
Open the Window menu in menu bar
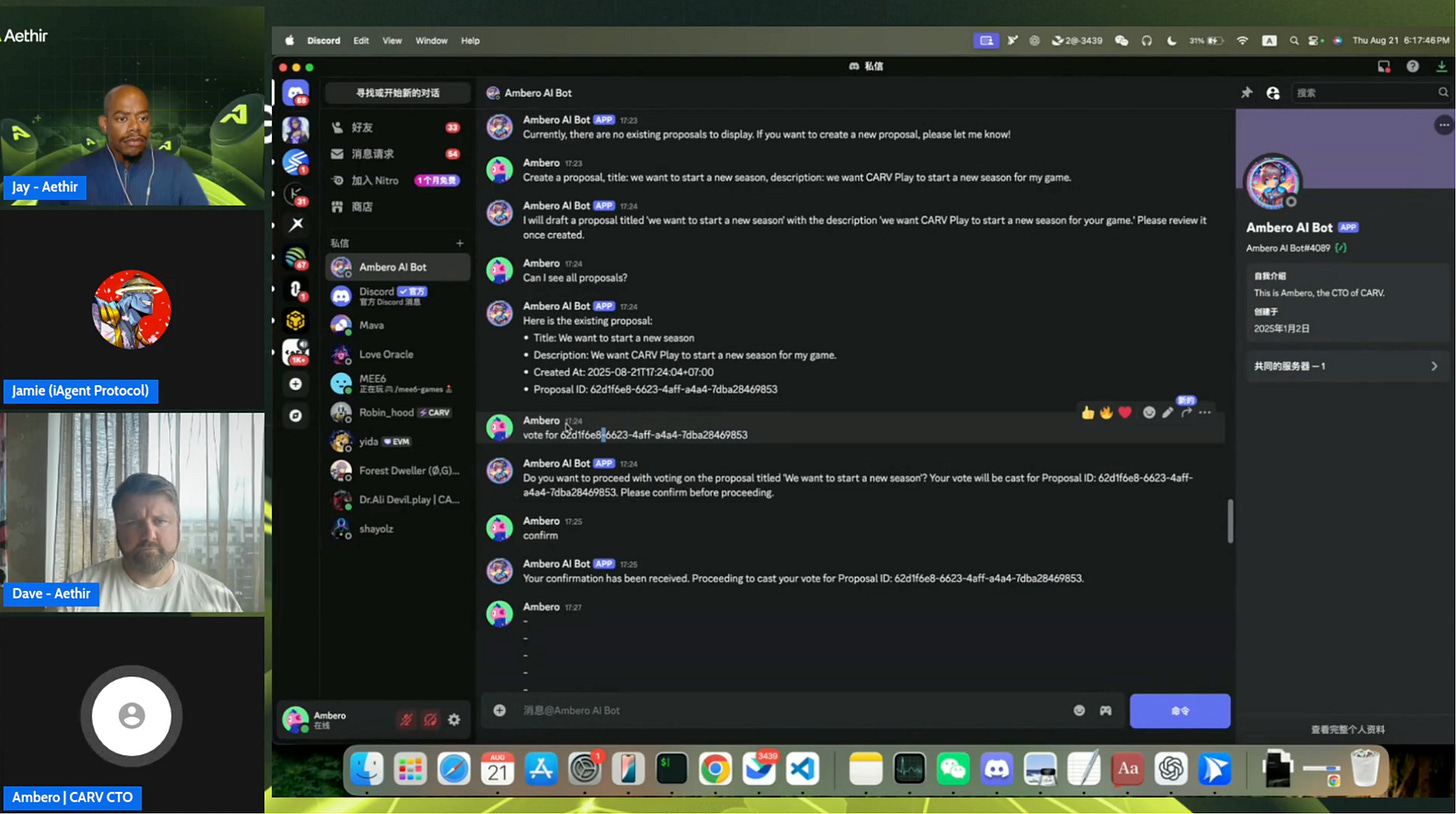click(x=431, y=41)
